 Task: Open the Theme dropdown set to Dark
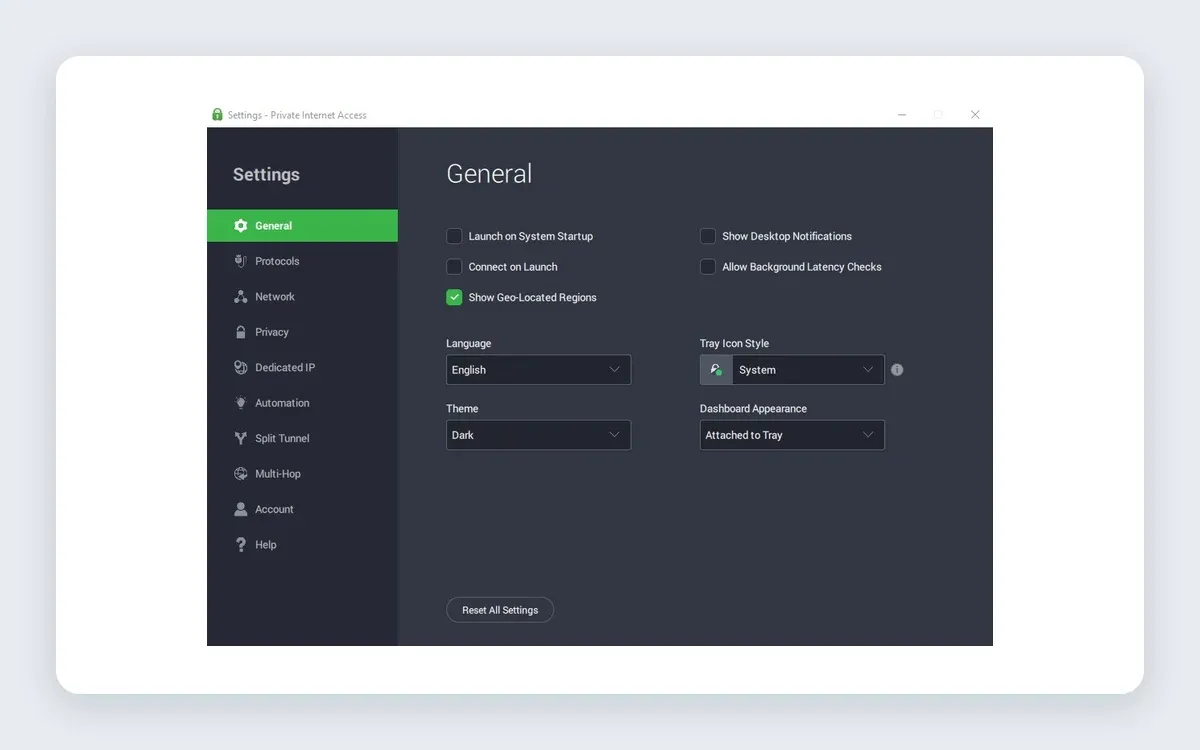click(x=538, y=435)
